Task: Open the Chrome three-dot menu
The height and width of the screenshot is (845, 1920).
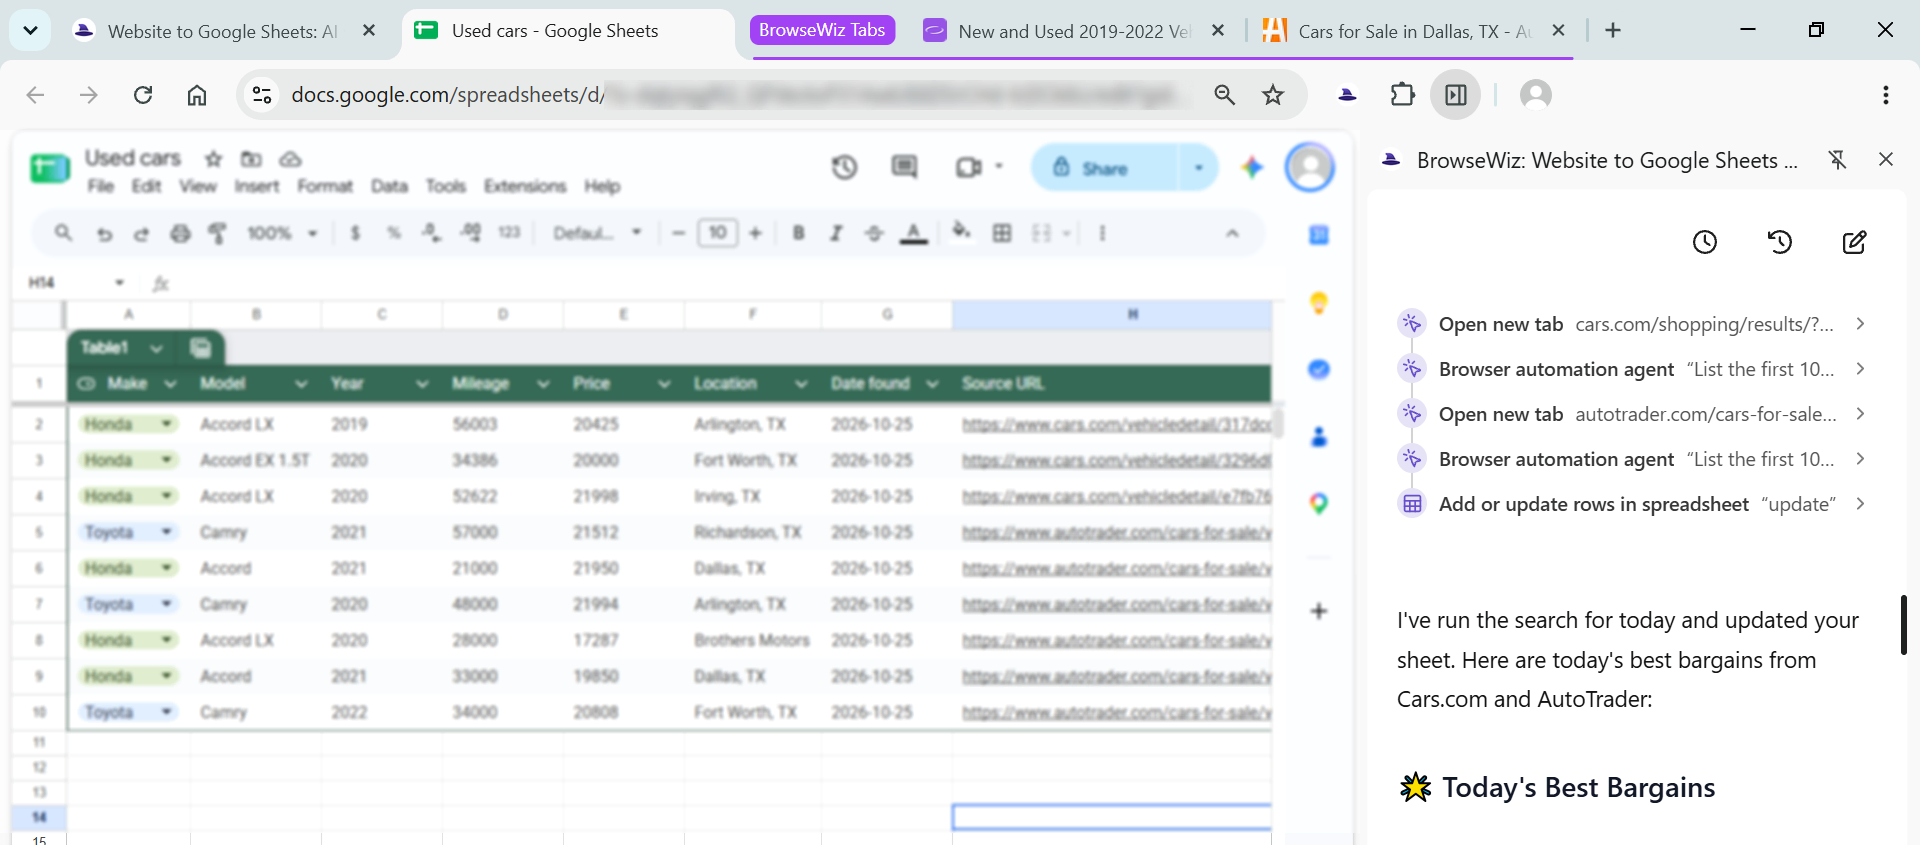Action: (x=1886, y=95)
